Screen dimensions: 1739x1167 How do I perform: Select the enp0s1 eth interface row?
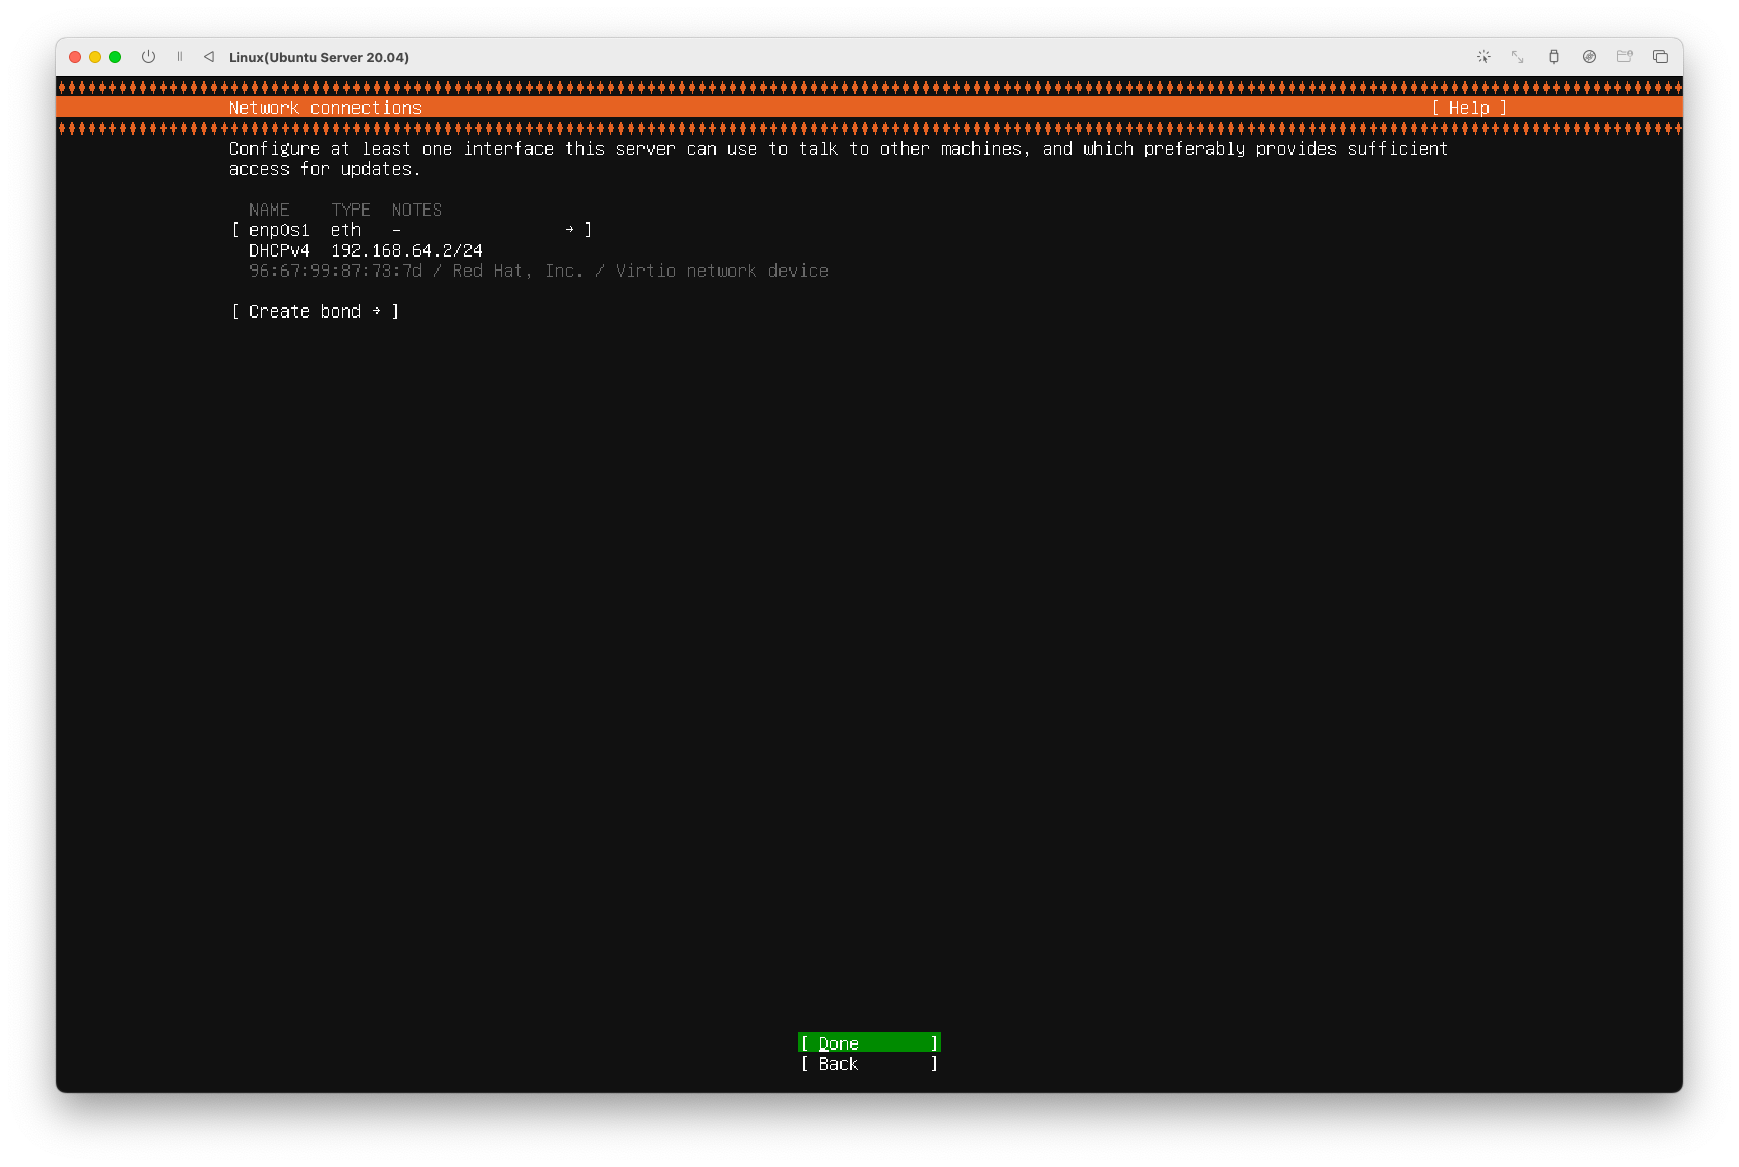(412, 230)
